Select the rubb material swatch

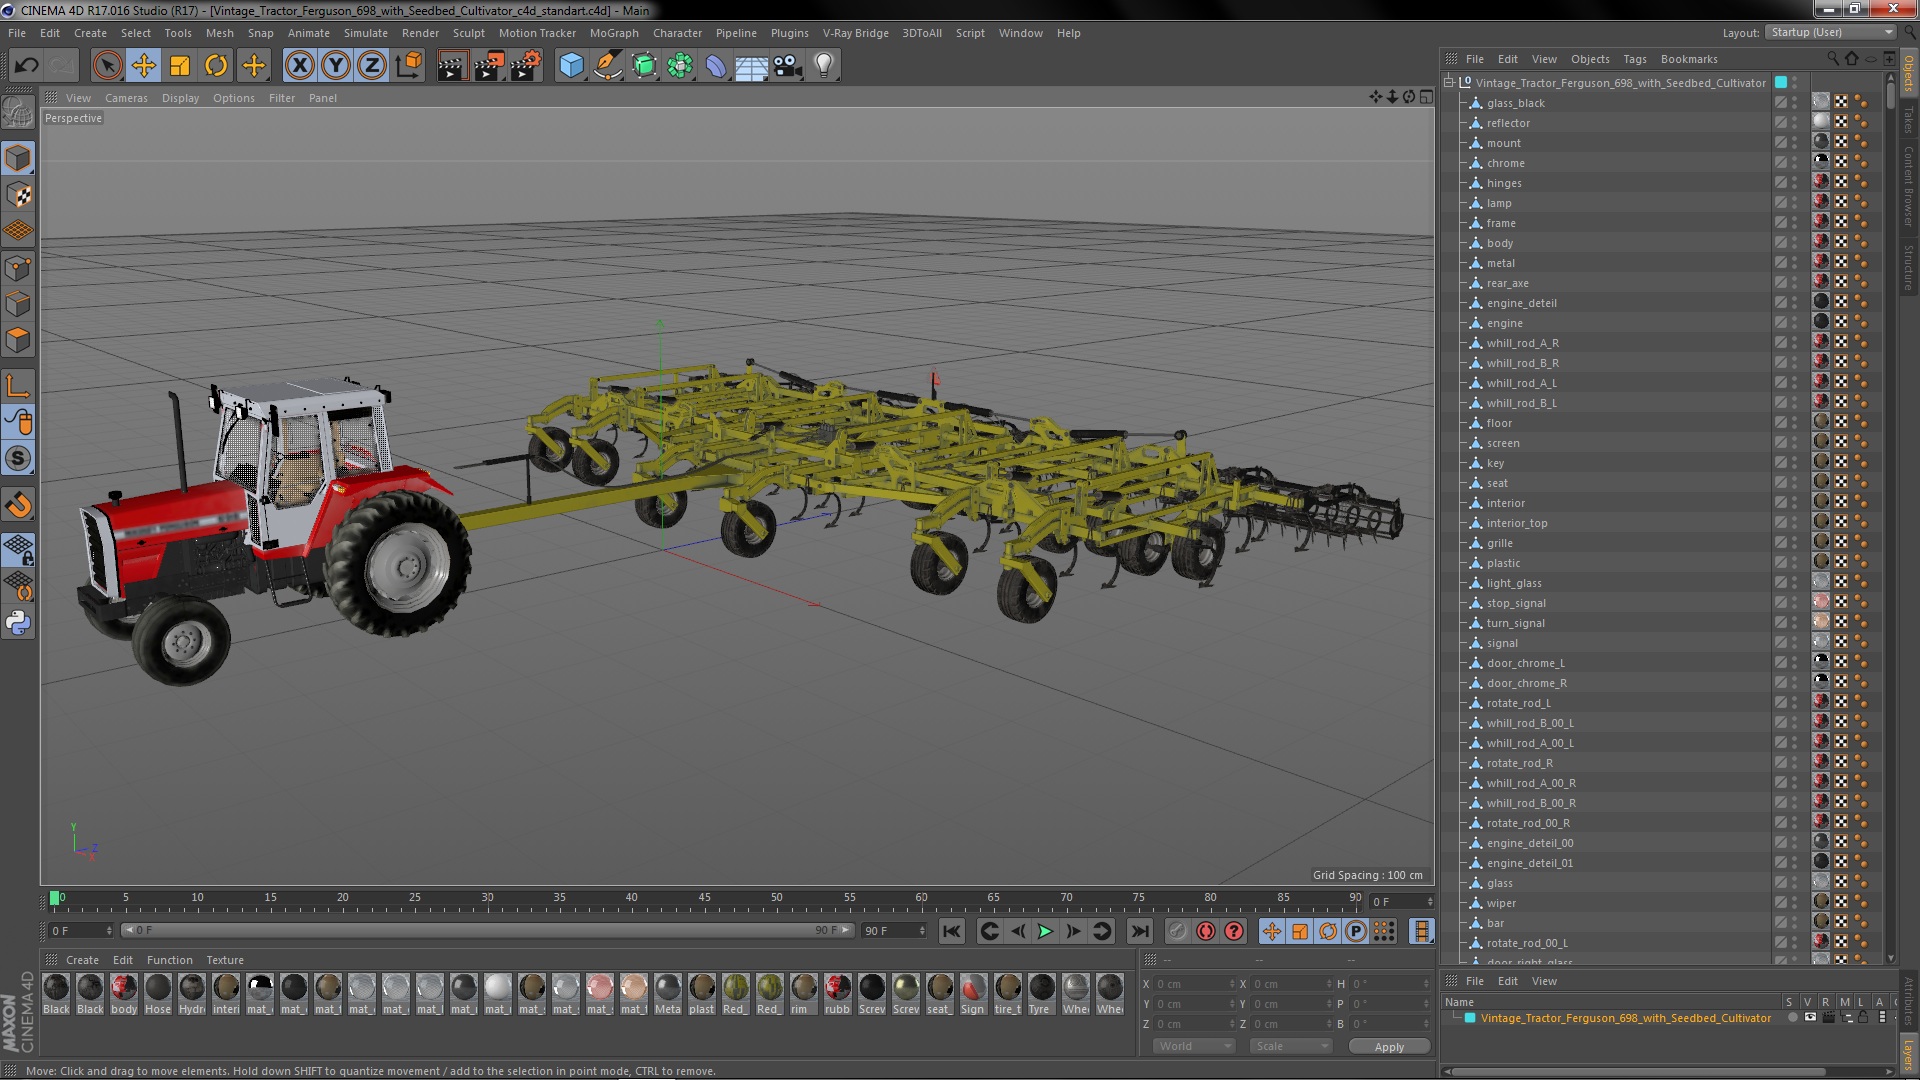837,993
